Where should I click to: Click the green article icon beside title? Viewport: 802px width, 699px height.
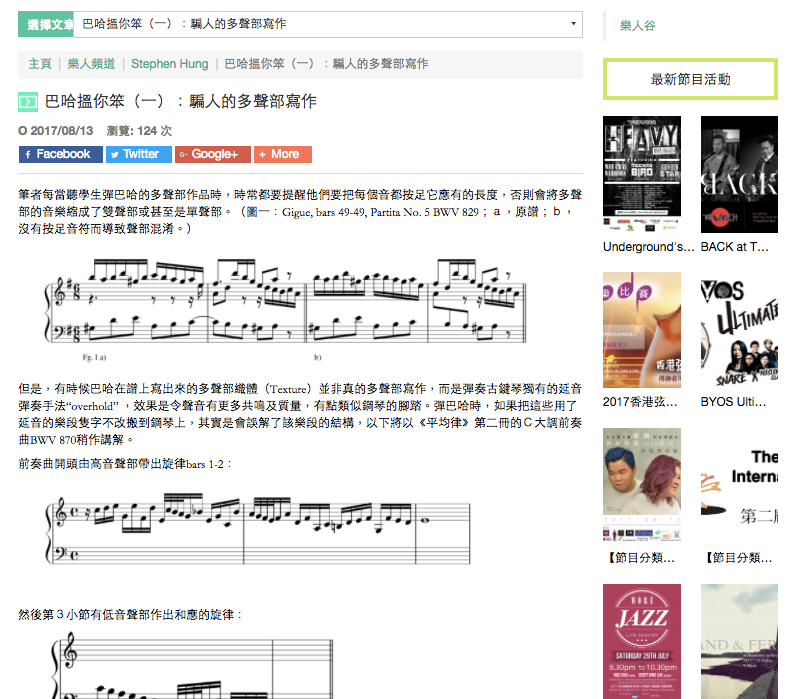coord(28,101)
